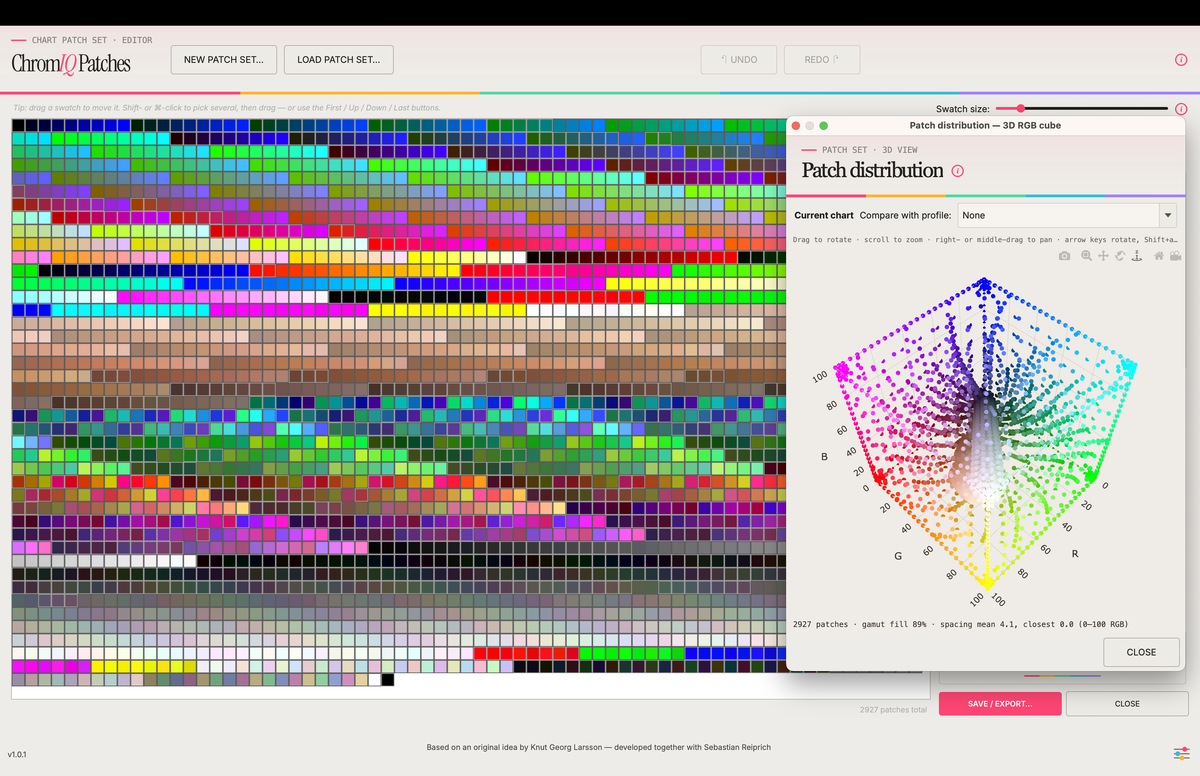Screen dimensions: 1200x776
Task: Click NEW PATCH SET button
Action: [x=224, y=59]
